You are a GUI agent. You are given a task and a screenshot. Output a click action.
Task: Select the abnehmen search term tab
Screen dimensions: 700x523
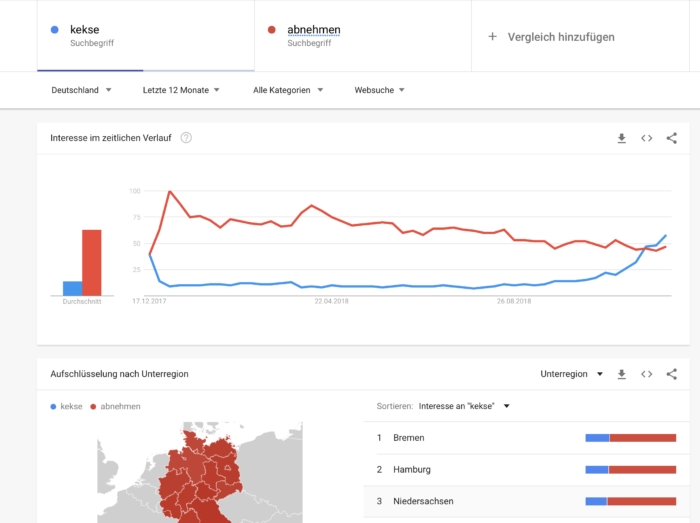(x=363, y=36)
